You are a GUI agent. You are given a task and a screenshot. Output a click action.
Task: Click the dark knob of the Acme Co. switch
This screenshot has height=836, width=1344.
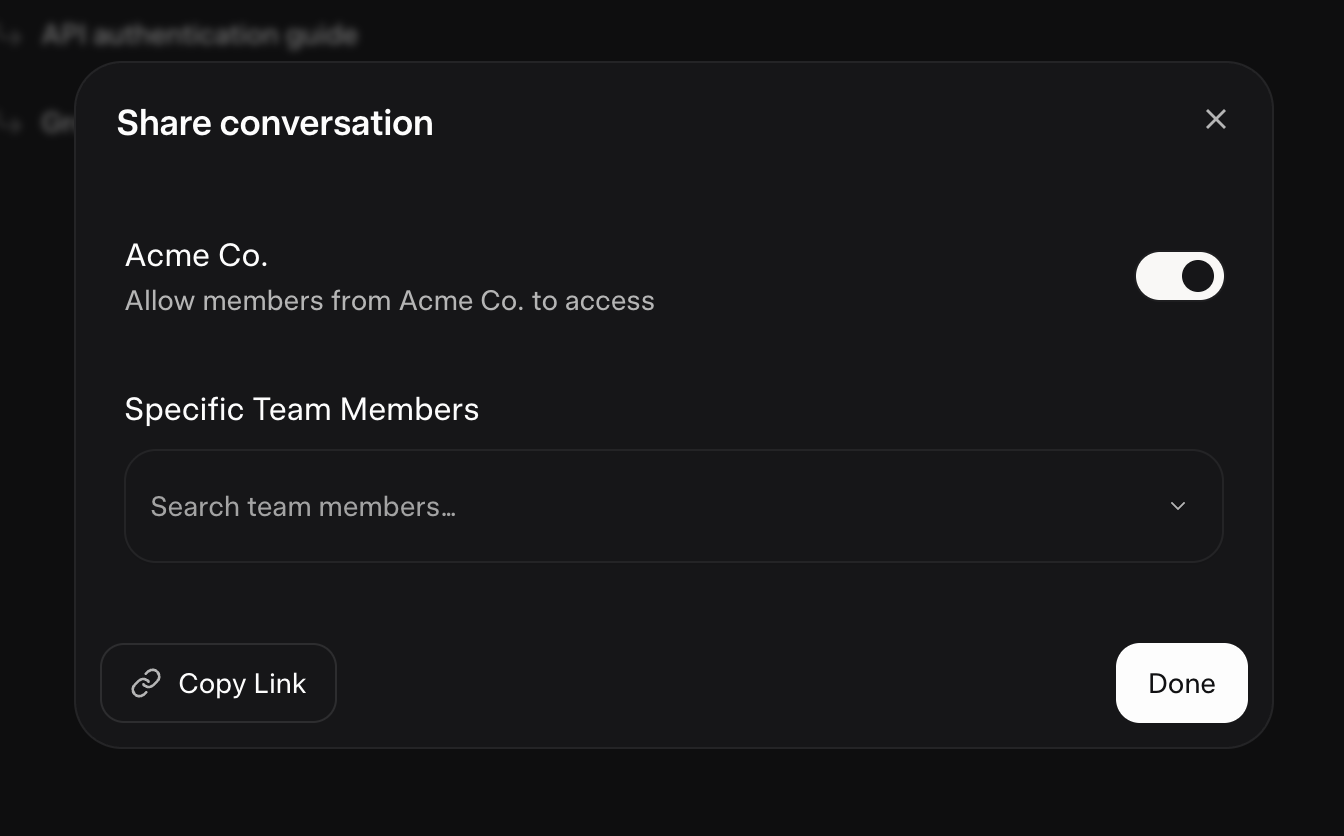pos(1197,276)
